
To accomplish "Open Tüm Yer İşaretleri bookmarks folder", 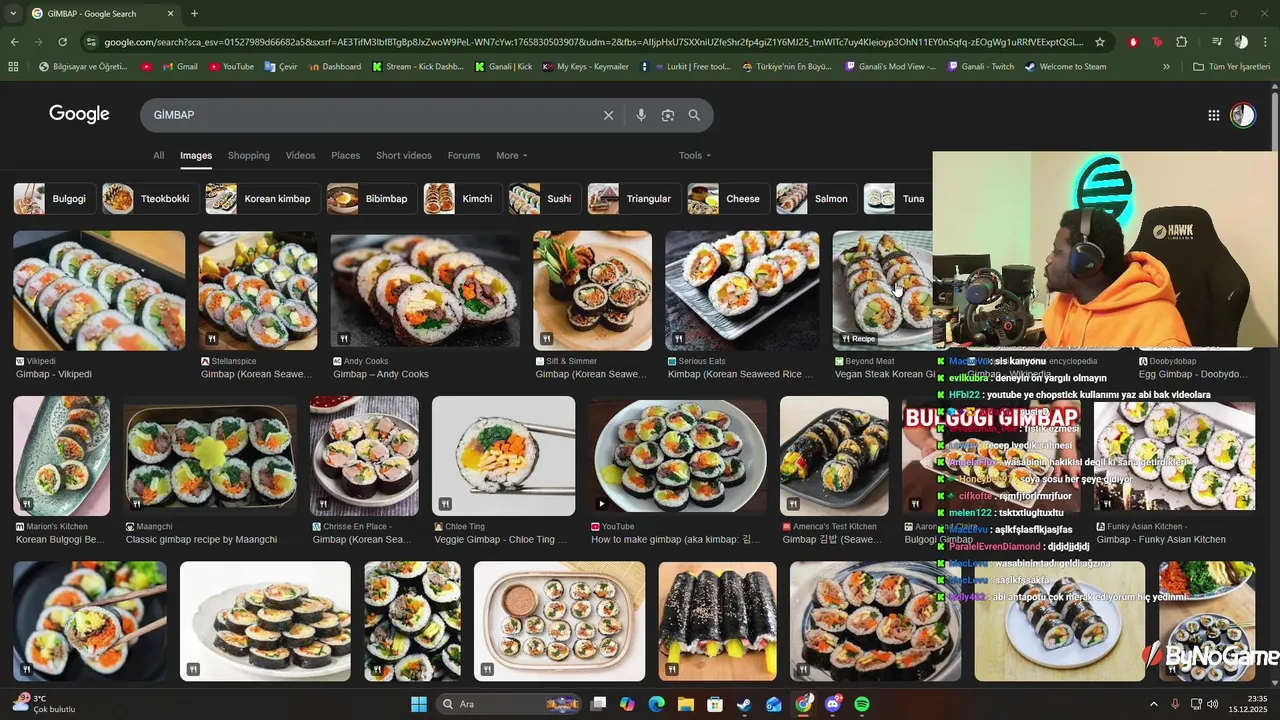I will click(1231, 67).
